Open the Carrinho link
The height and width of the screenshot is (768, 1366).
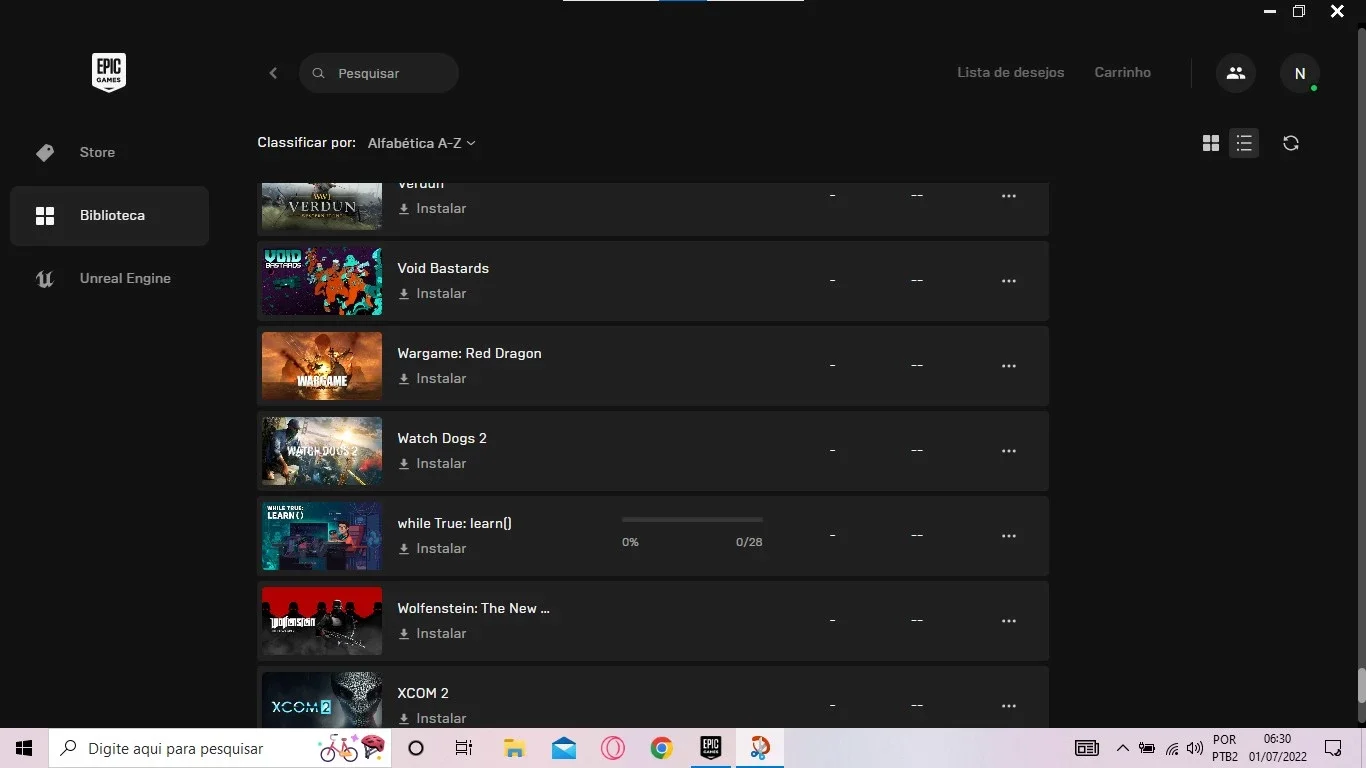[x=1123, y=72]
